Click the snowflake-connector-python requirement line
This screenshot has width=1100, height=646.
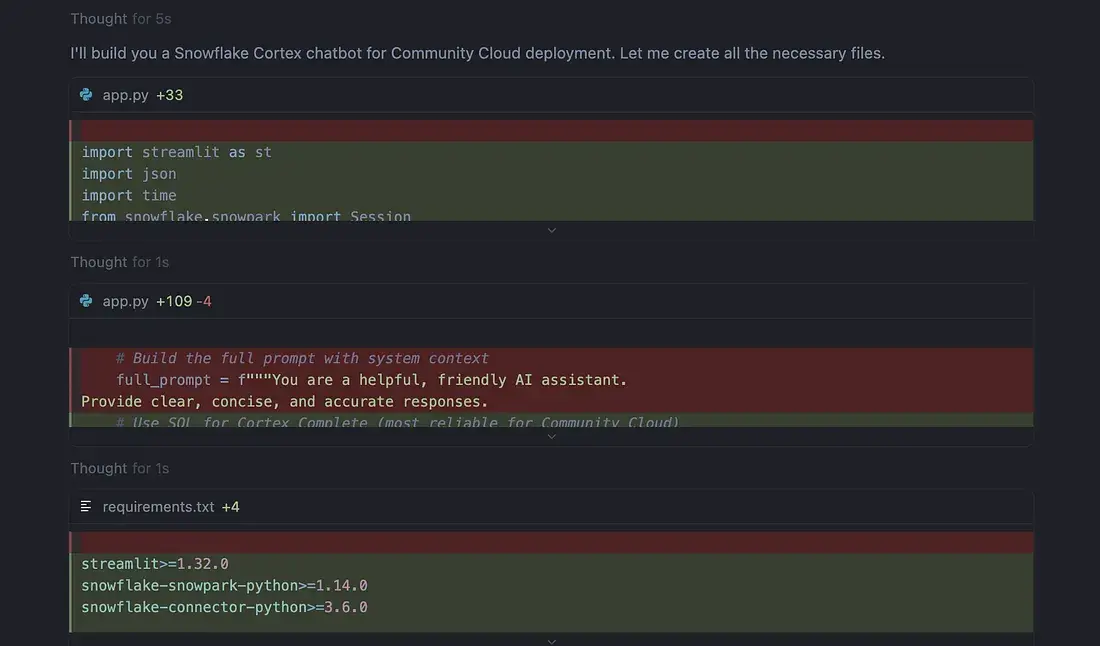[x=224, y=607]
